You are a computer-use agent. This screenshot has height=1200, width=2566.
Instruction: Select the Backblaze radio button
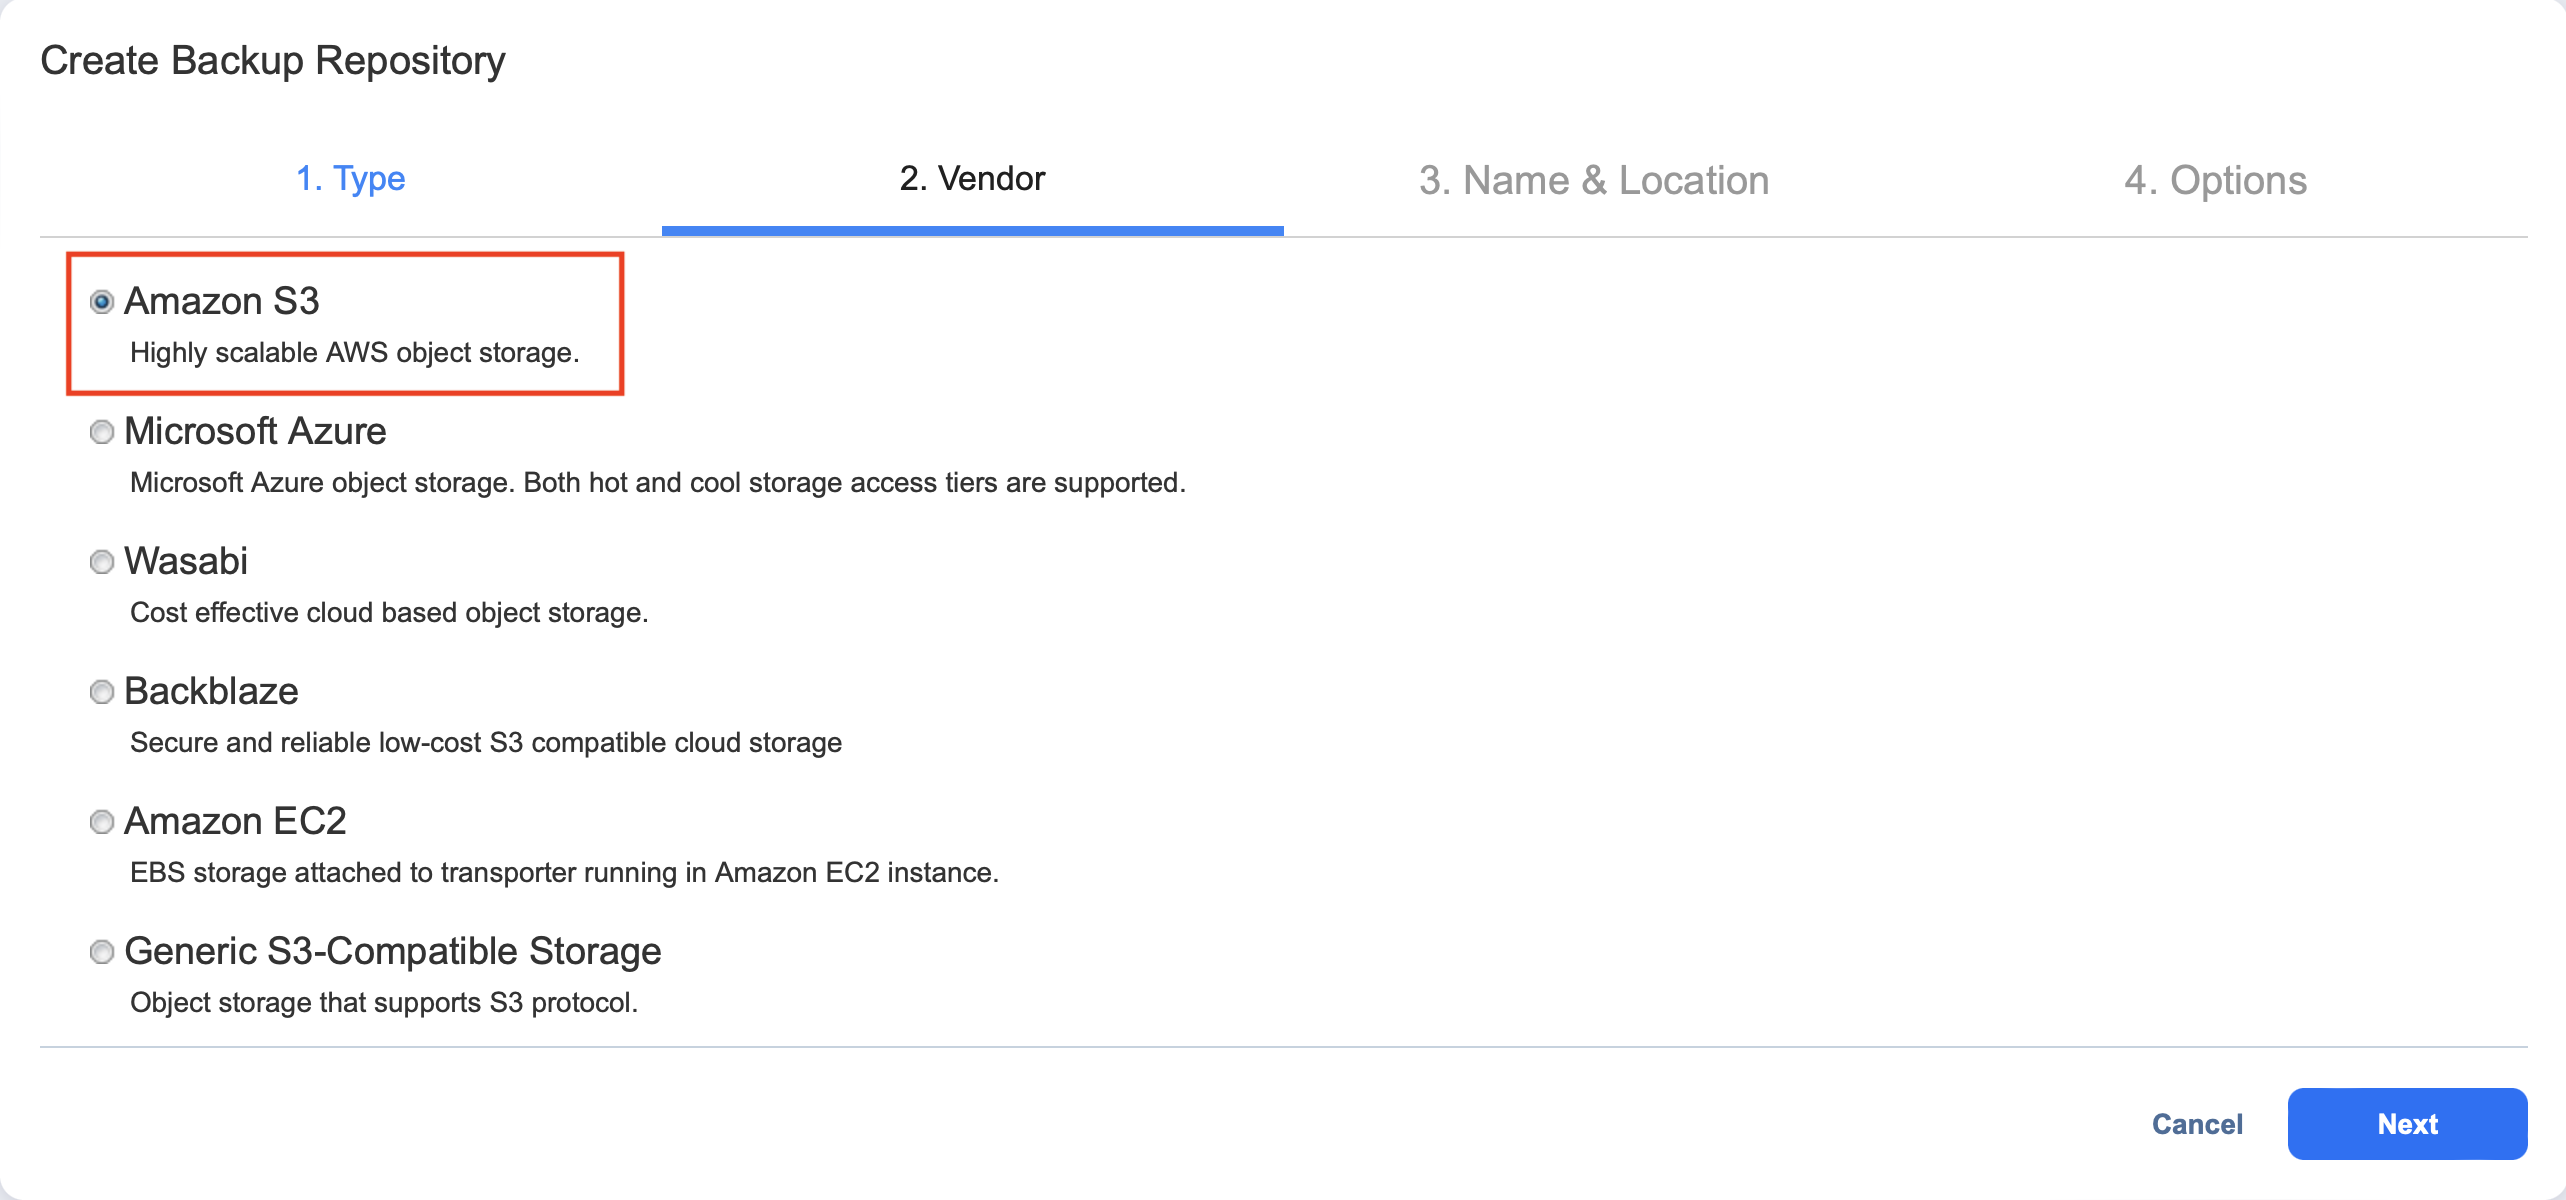click(102, 692)
